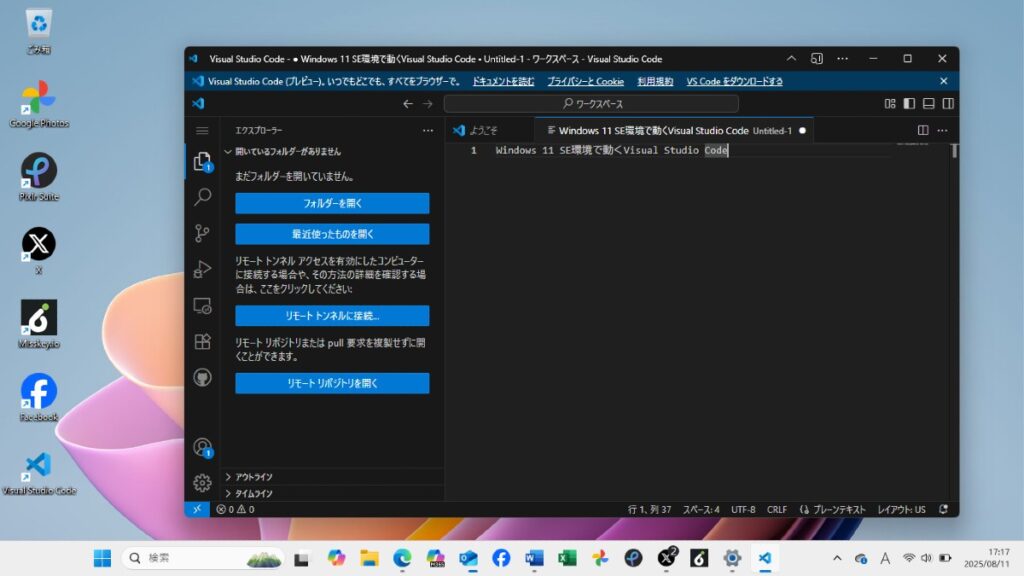Click the リモート リポジトリを開く button

click(x=332, y=383)
